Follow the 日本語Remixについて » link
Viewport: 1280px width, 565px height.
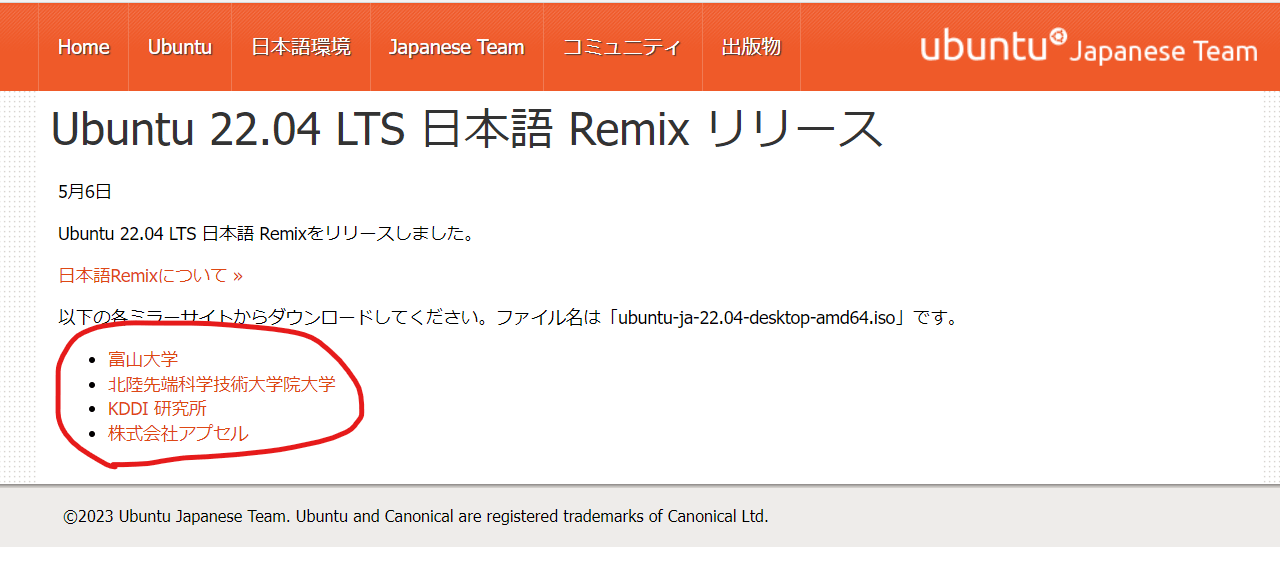(150, 275)
